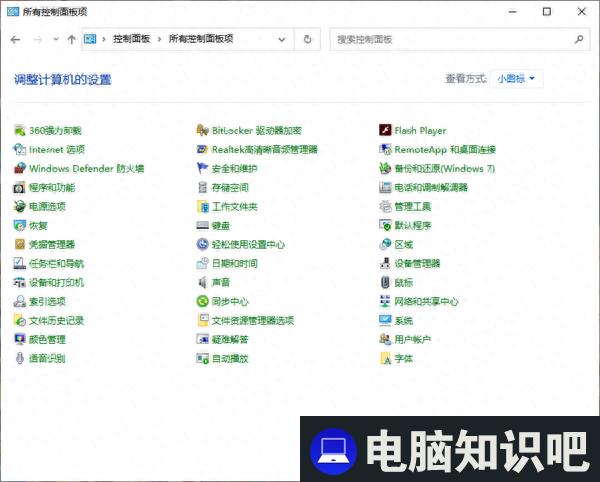Refresh the control panel view
This screenshot has height=482, width=600.
point(307,39)
